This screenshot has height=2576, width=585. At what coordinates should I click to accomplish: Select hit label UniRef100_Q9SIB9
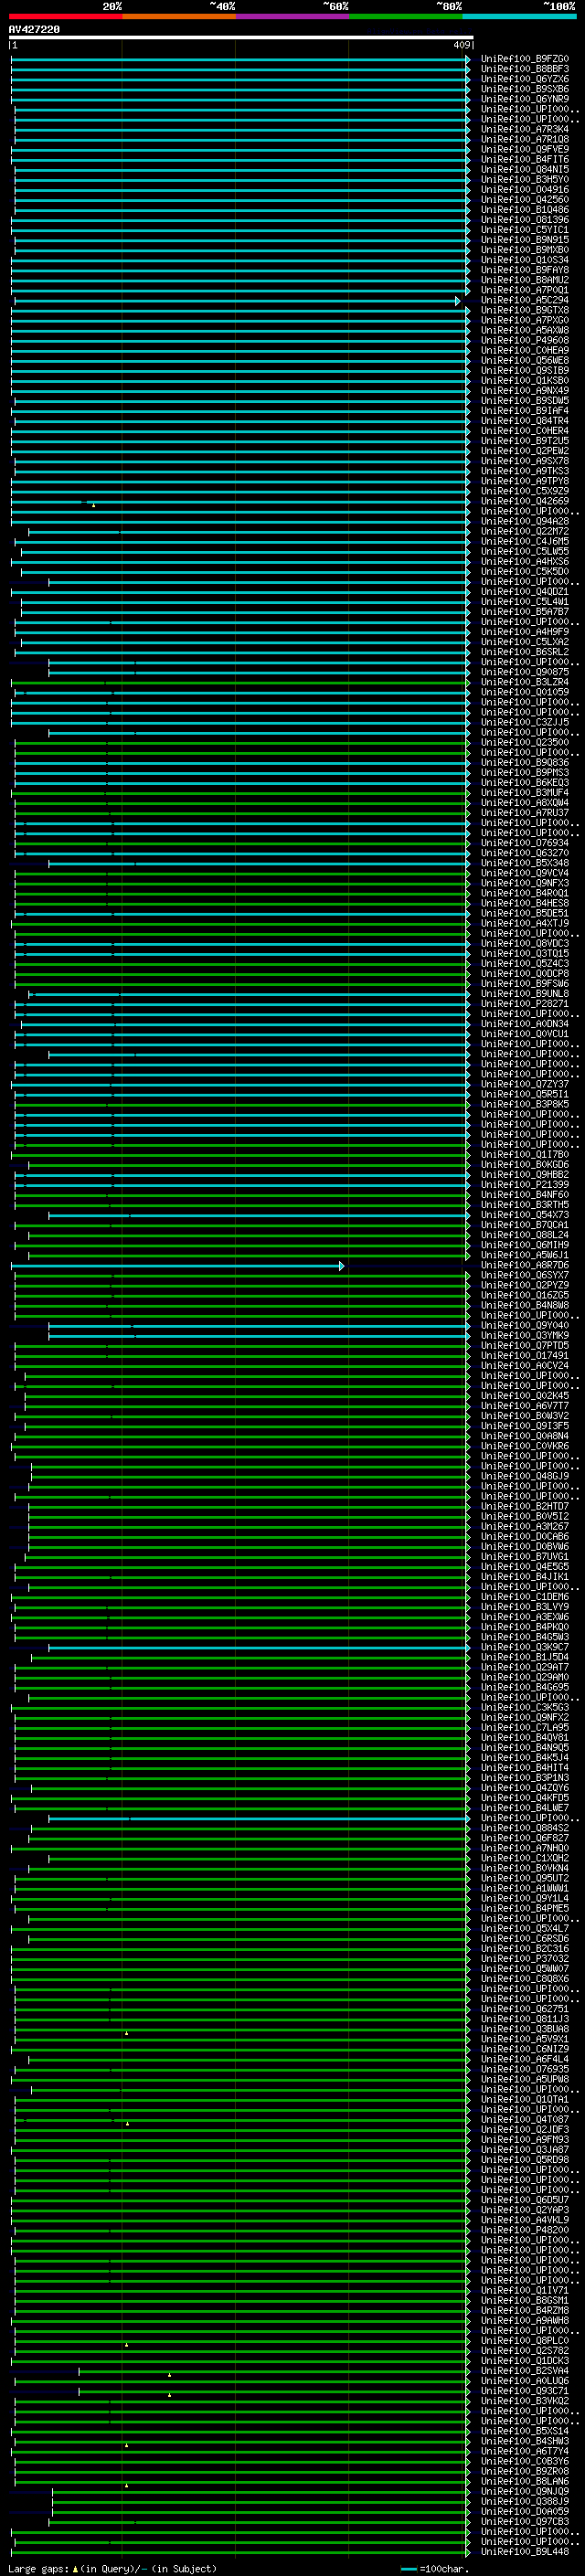tap(525, 371)
